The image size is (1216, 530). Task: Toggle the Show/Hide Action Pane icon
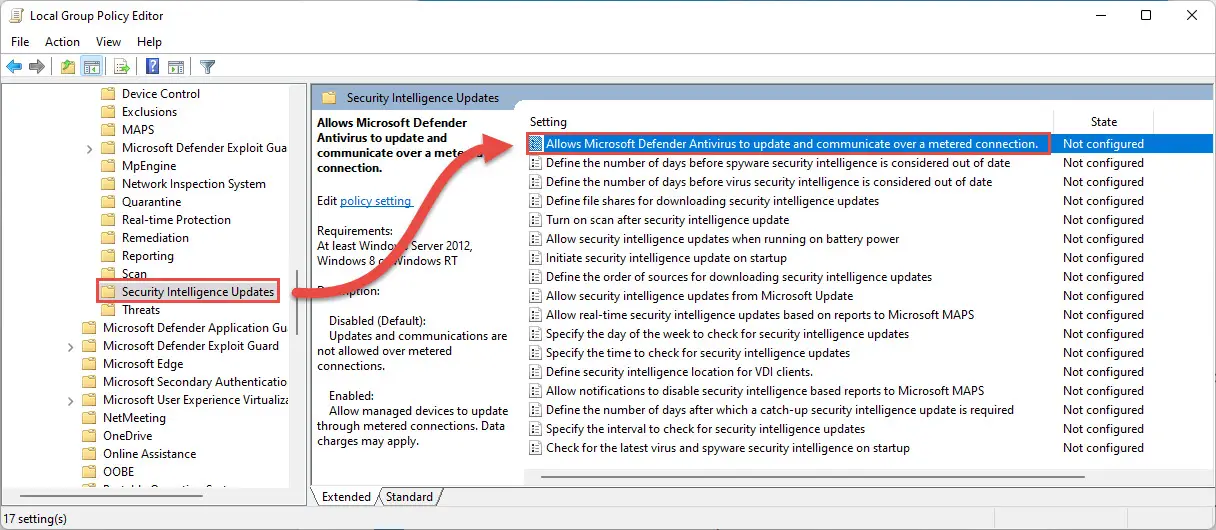176,67
